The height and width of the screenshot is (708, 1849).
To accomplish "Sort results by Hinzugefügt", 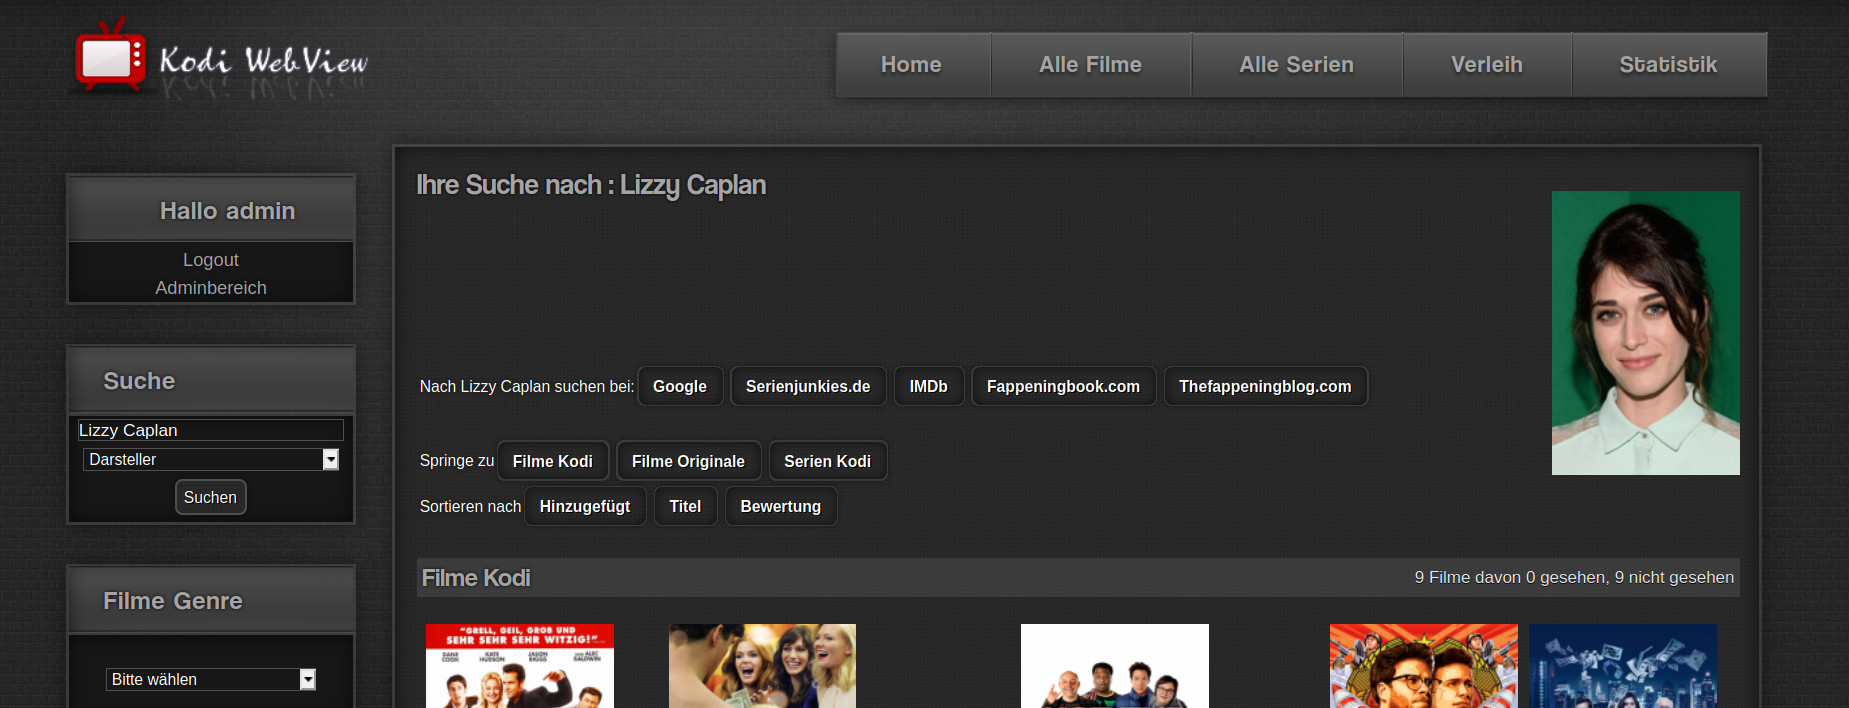I will [585, 506].
